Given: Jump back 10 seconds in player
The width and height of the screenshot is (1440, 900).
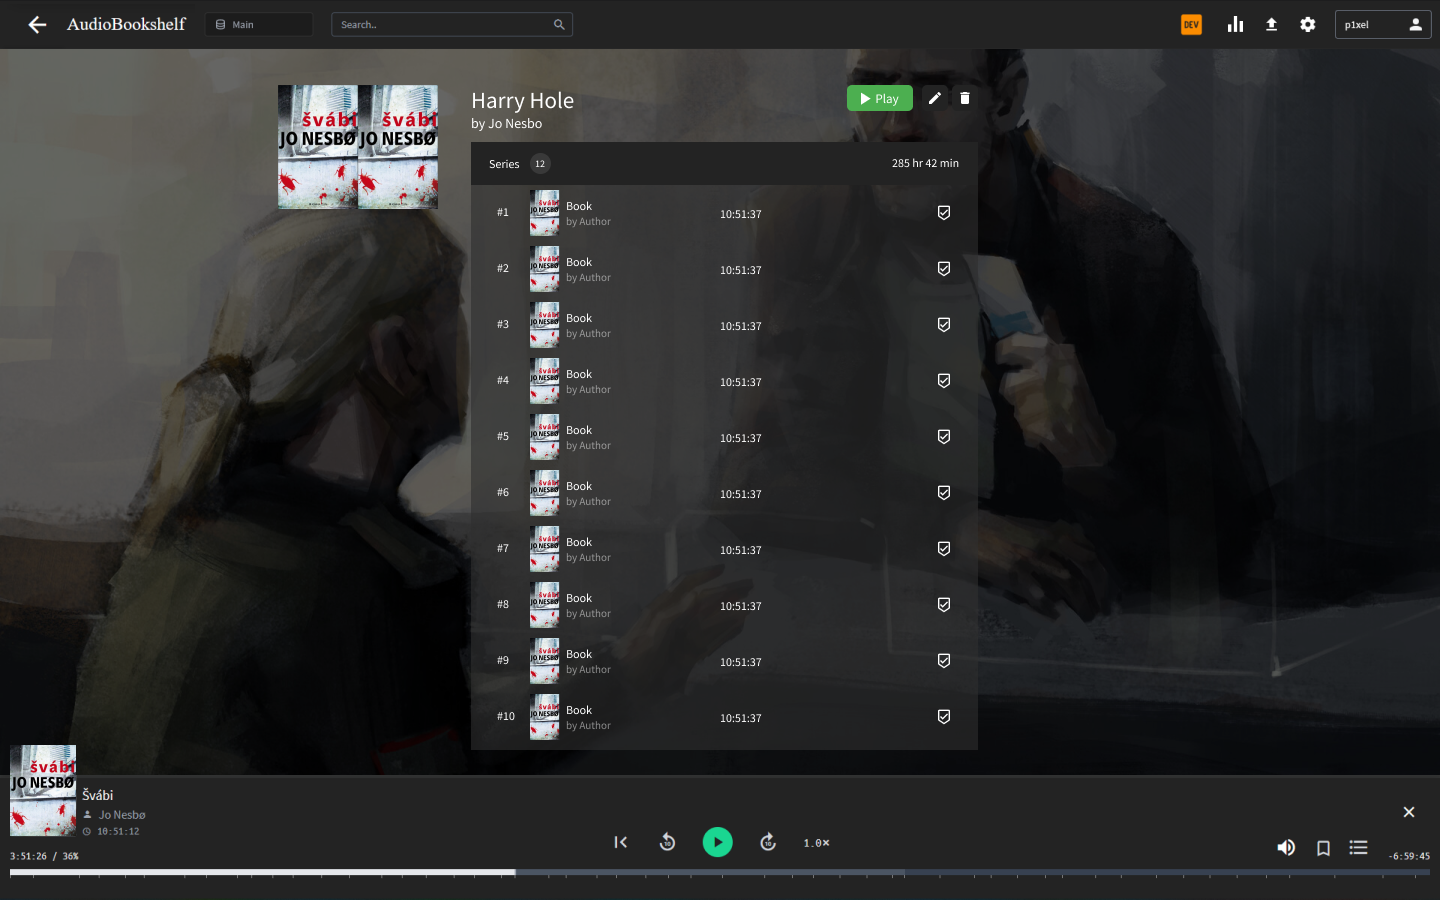Looking at the screenshot, I should [667, 842].
